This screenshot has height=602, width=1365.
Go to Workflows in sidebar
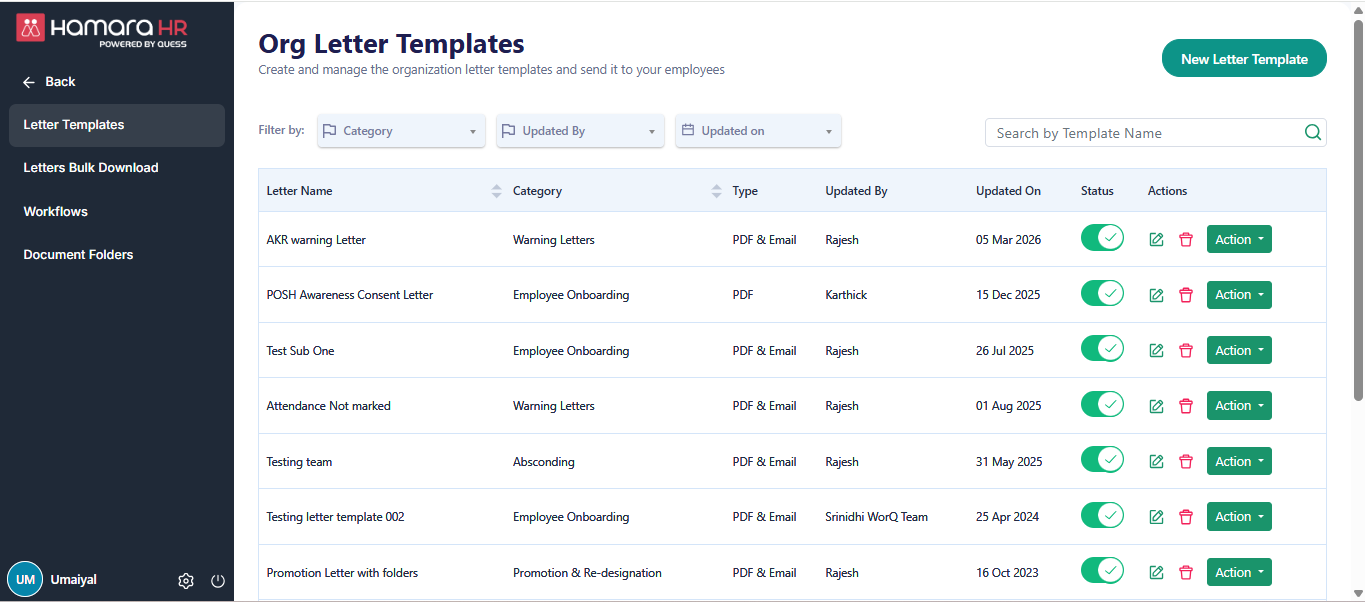[x=56, y=212]
